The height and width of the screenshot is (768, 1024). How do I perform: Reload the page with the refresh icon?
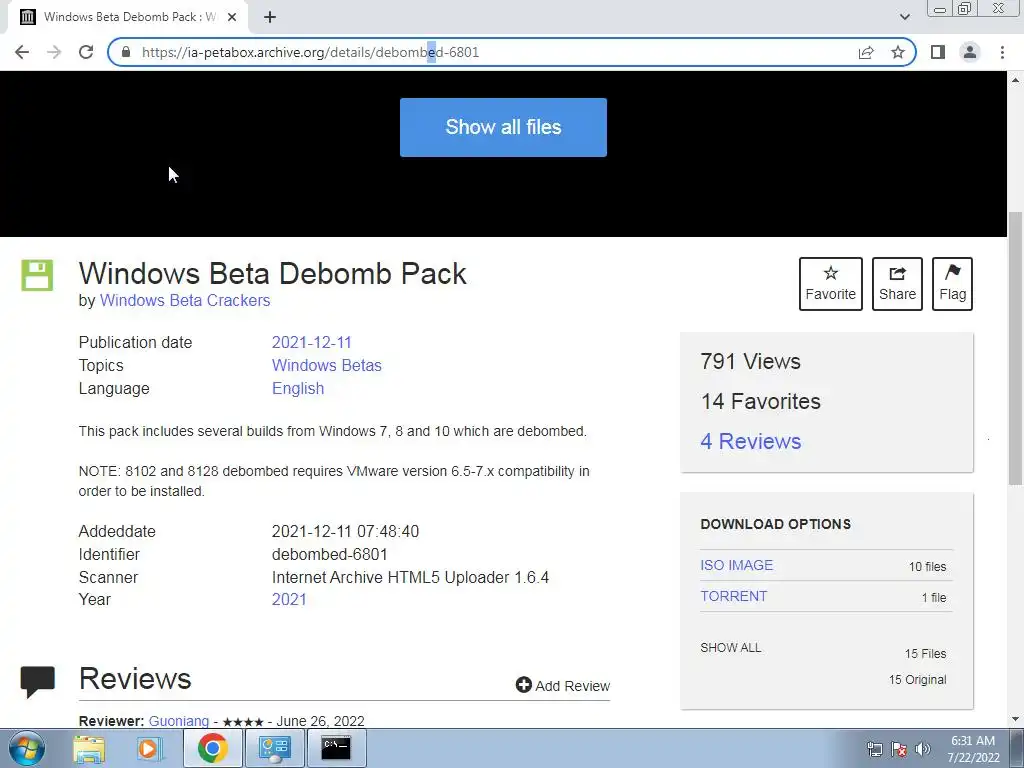coord(86,52)
